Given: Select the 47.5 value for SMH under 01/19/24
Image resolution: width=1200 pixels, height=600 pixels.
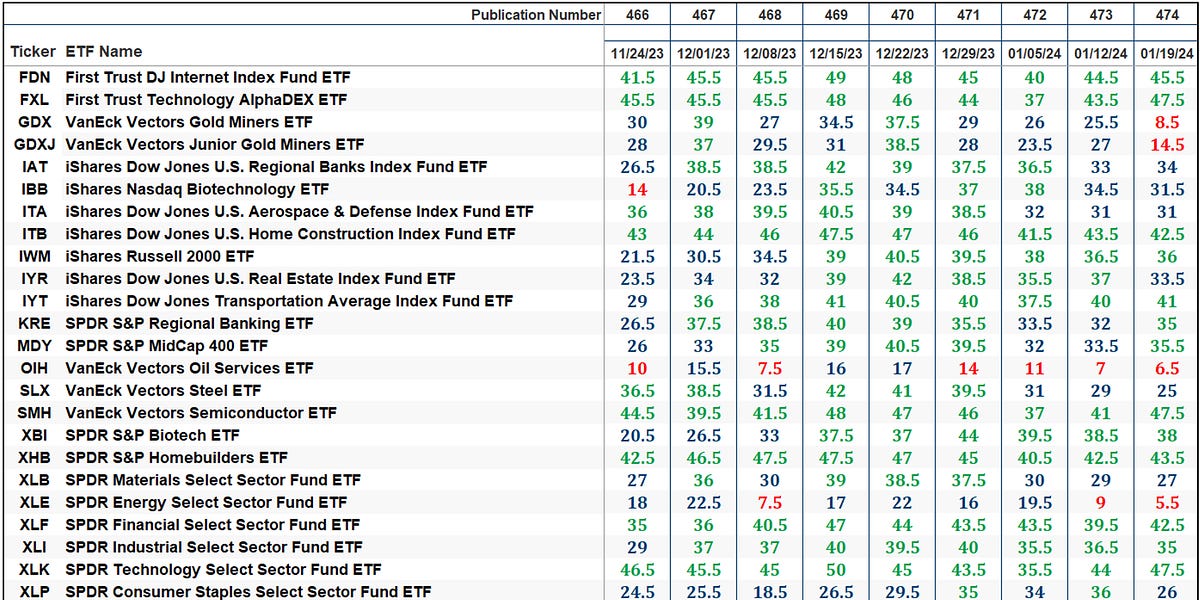Looking at the screenshot, I should [x=1167, y=413].
